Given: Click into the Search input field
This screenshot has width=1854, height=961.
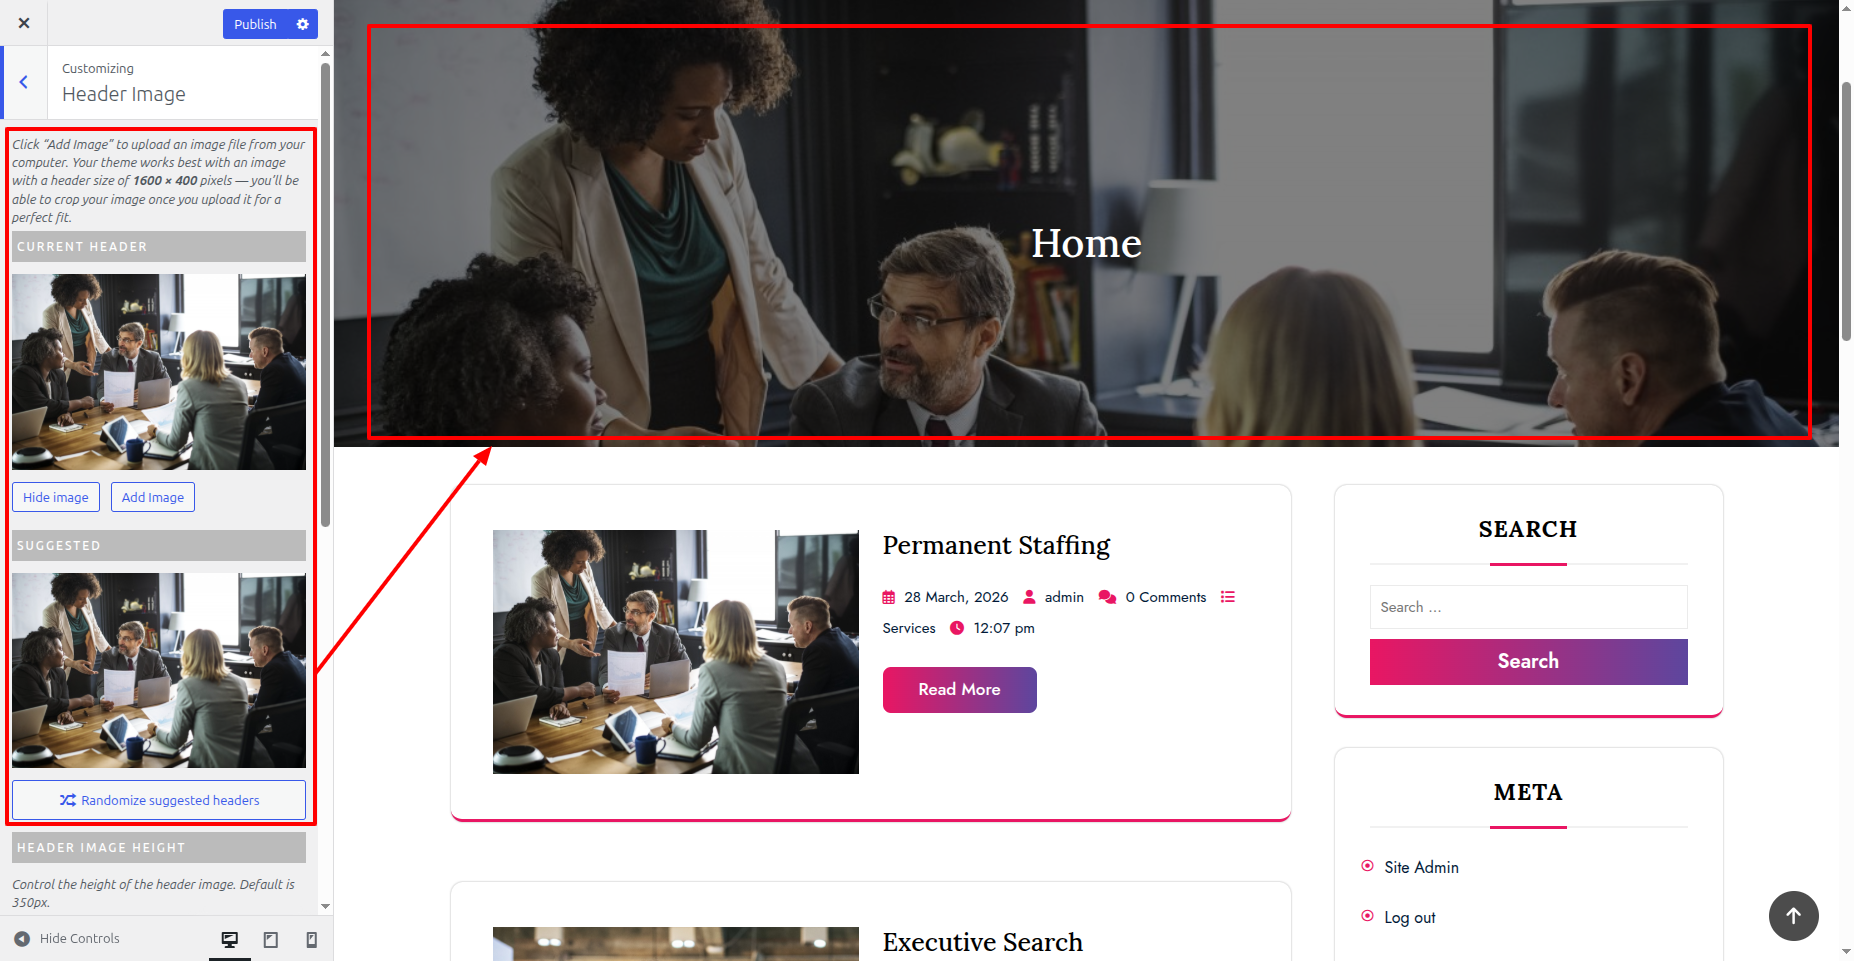Looking at the screenshot, I should click(1528, 607).
